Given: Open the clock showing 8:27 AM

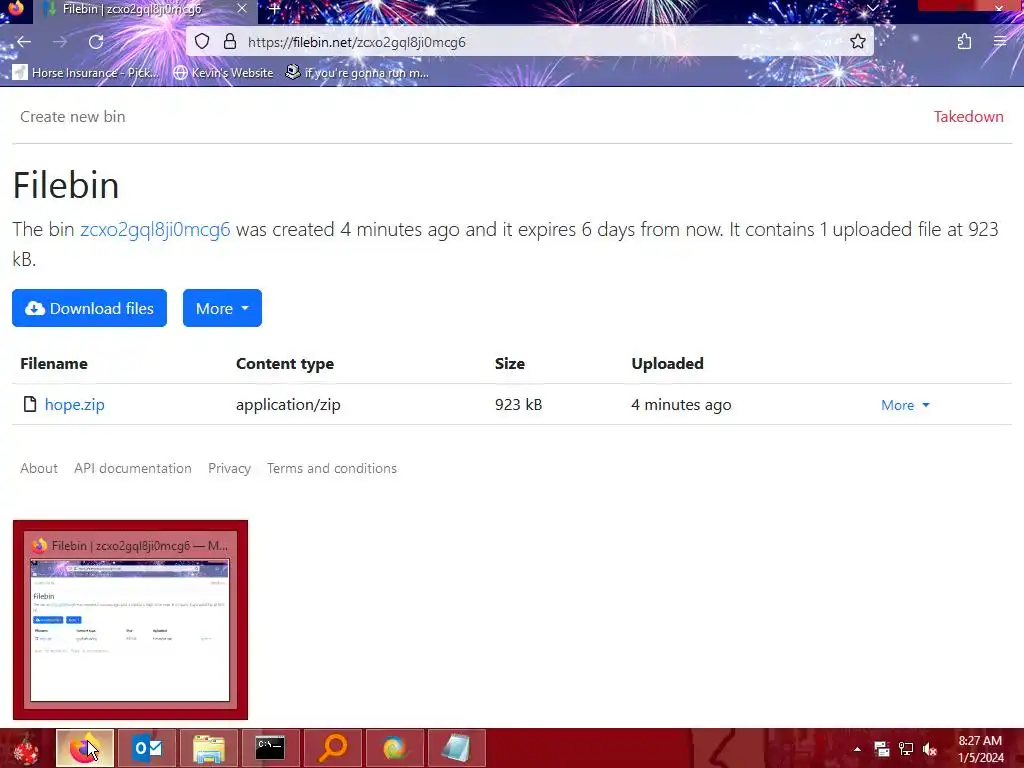Looking at the screenshot, I should pos(980,749).
